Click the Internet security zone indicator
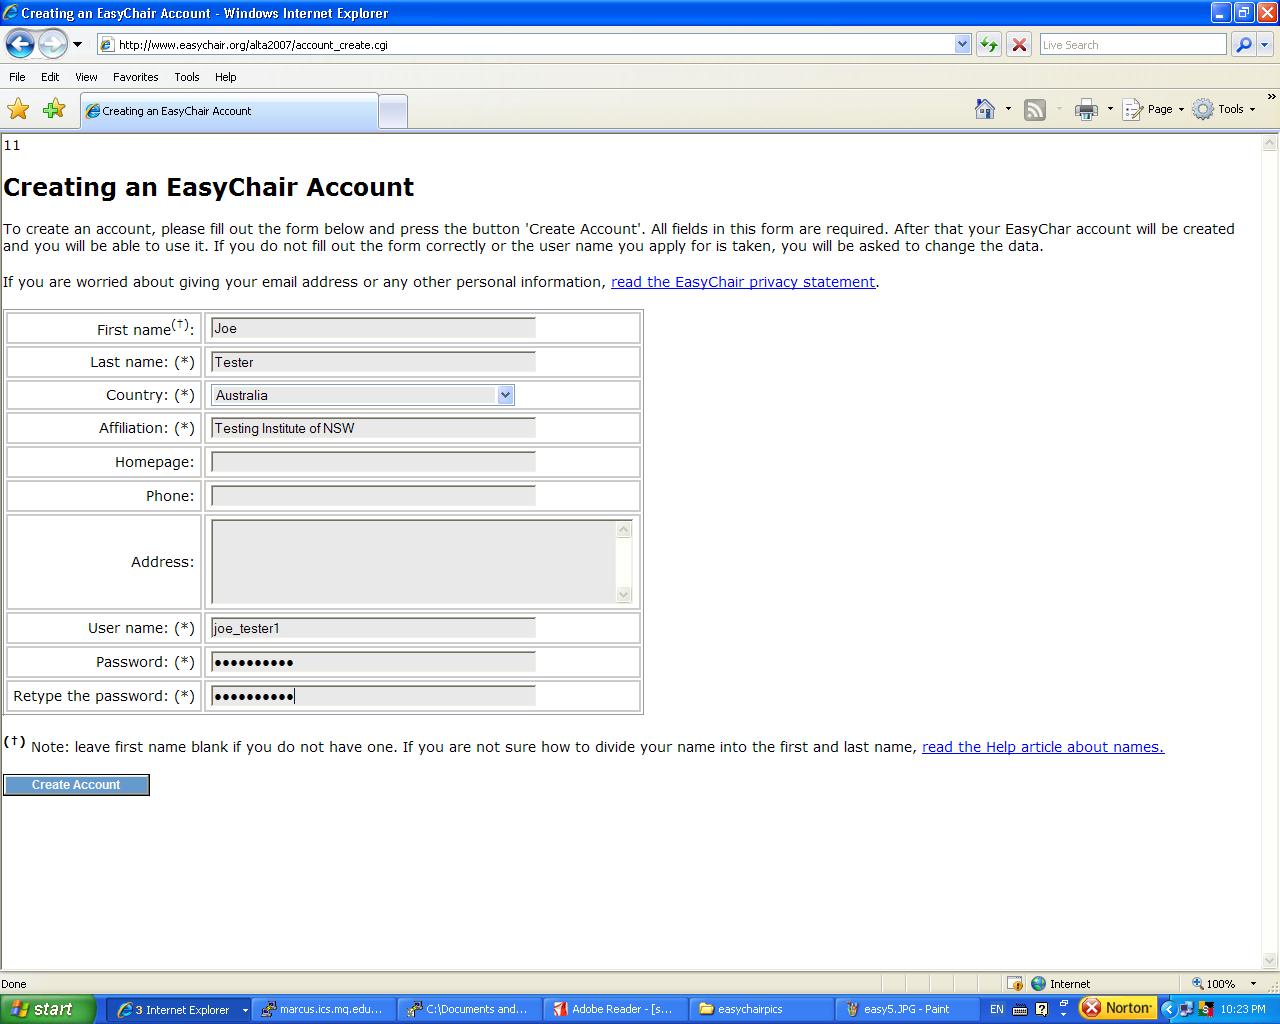This screenshot has height=1024, width=1280. point(1060,984)
